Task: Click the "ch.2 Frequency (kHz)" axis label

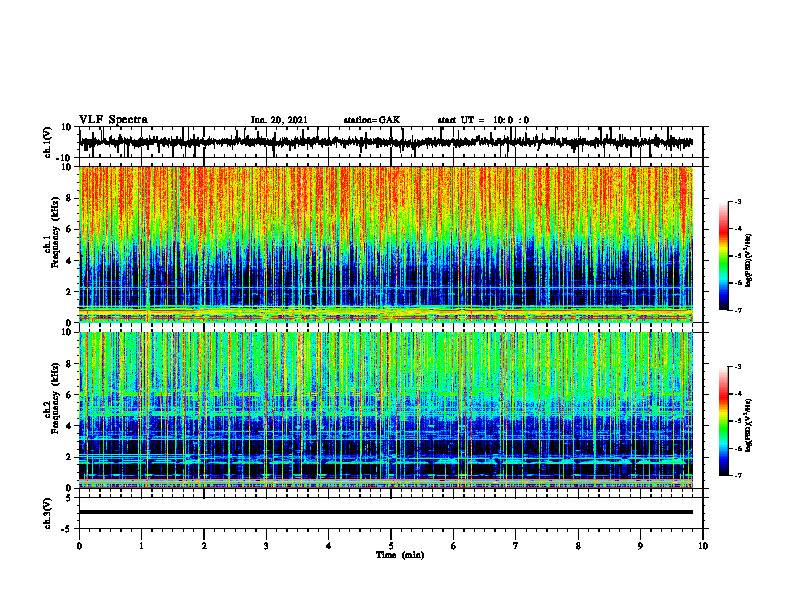Action: tap(52, 399)
